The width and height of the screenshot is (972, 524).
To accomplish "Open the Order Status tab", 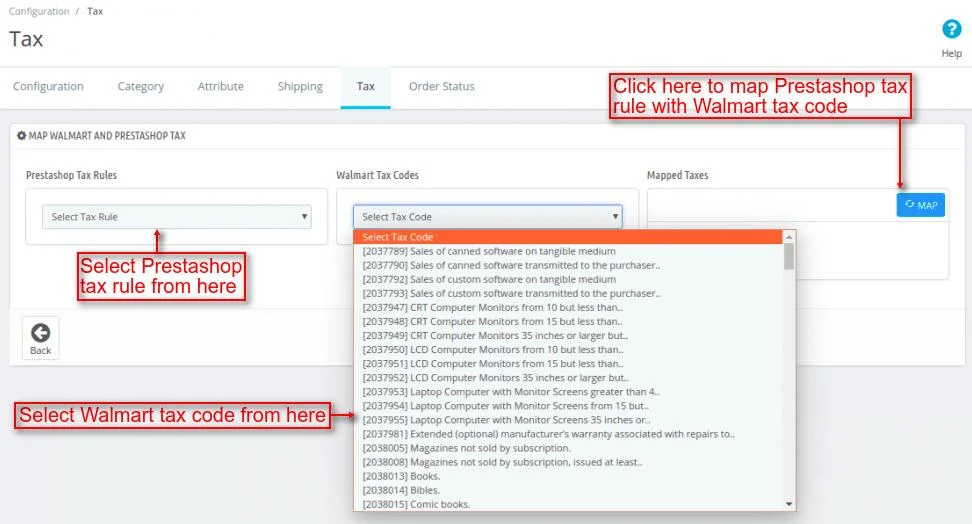I will [x=441, y=86].
